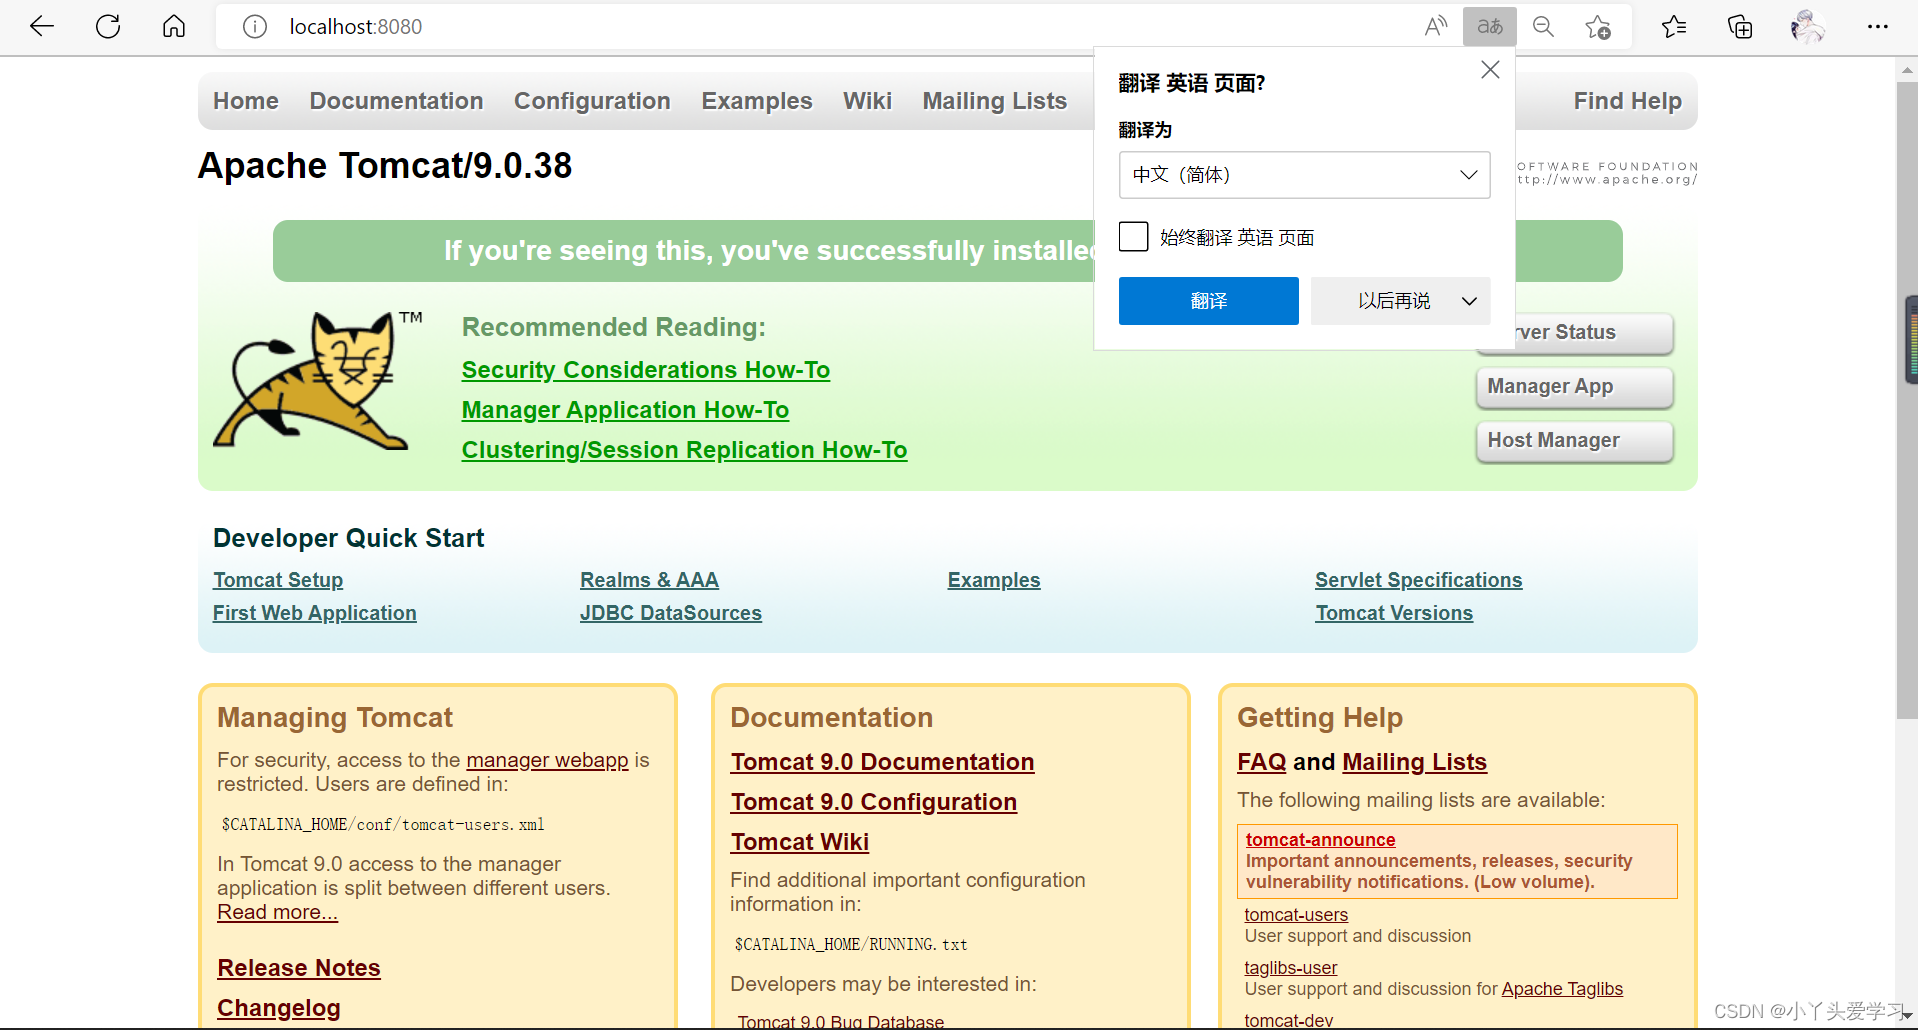Open Mailing Lists link in Getting Help
Viewport: 1918px width, 1030px height.
coord(1414,762)
